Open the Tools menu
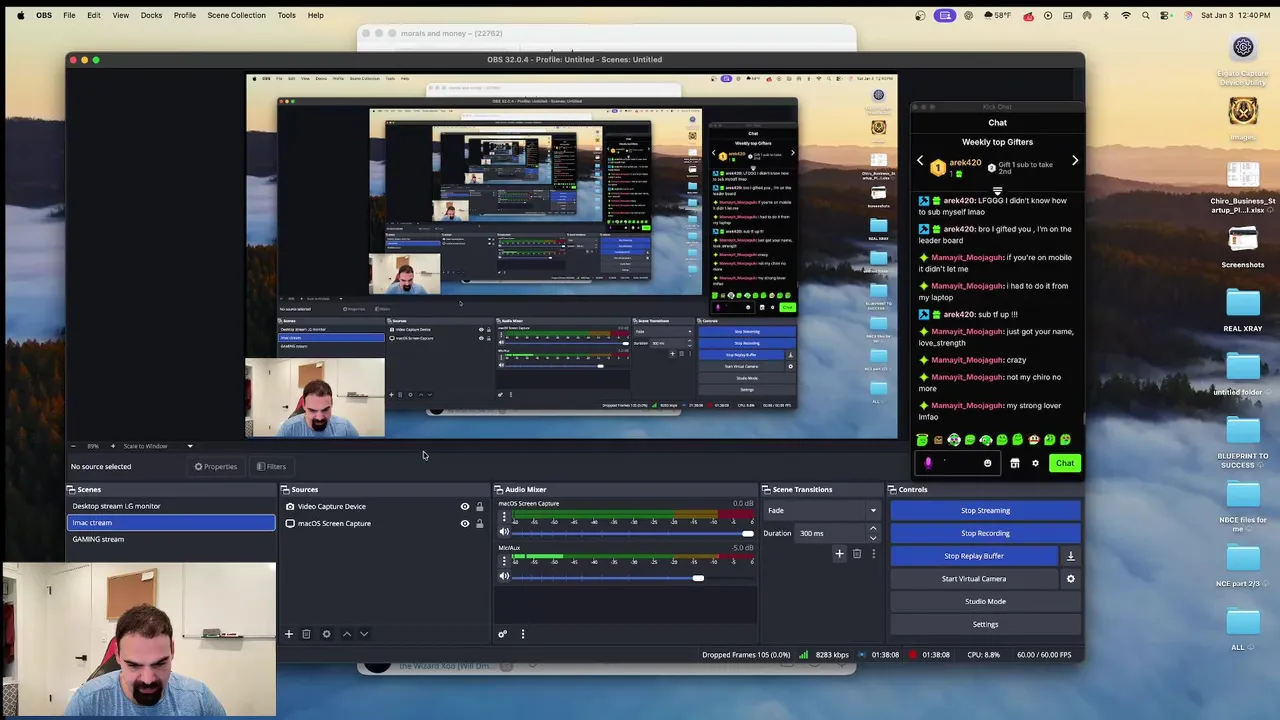This screenshot has width=1280, height=720. coord(286,15)
